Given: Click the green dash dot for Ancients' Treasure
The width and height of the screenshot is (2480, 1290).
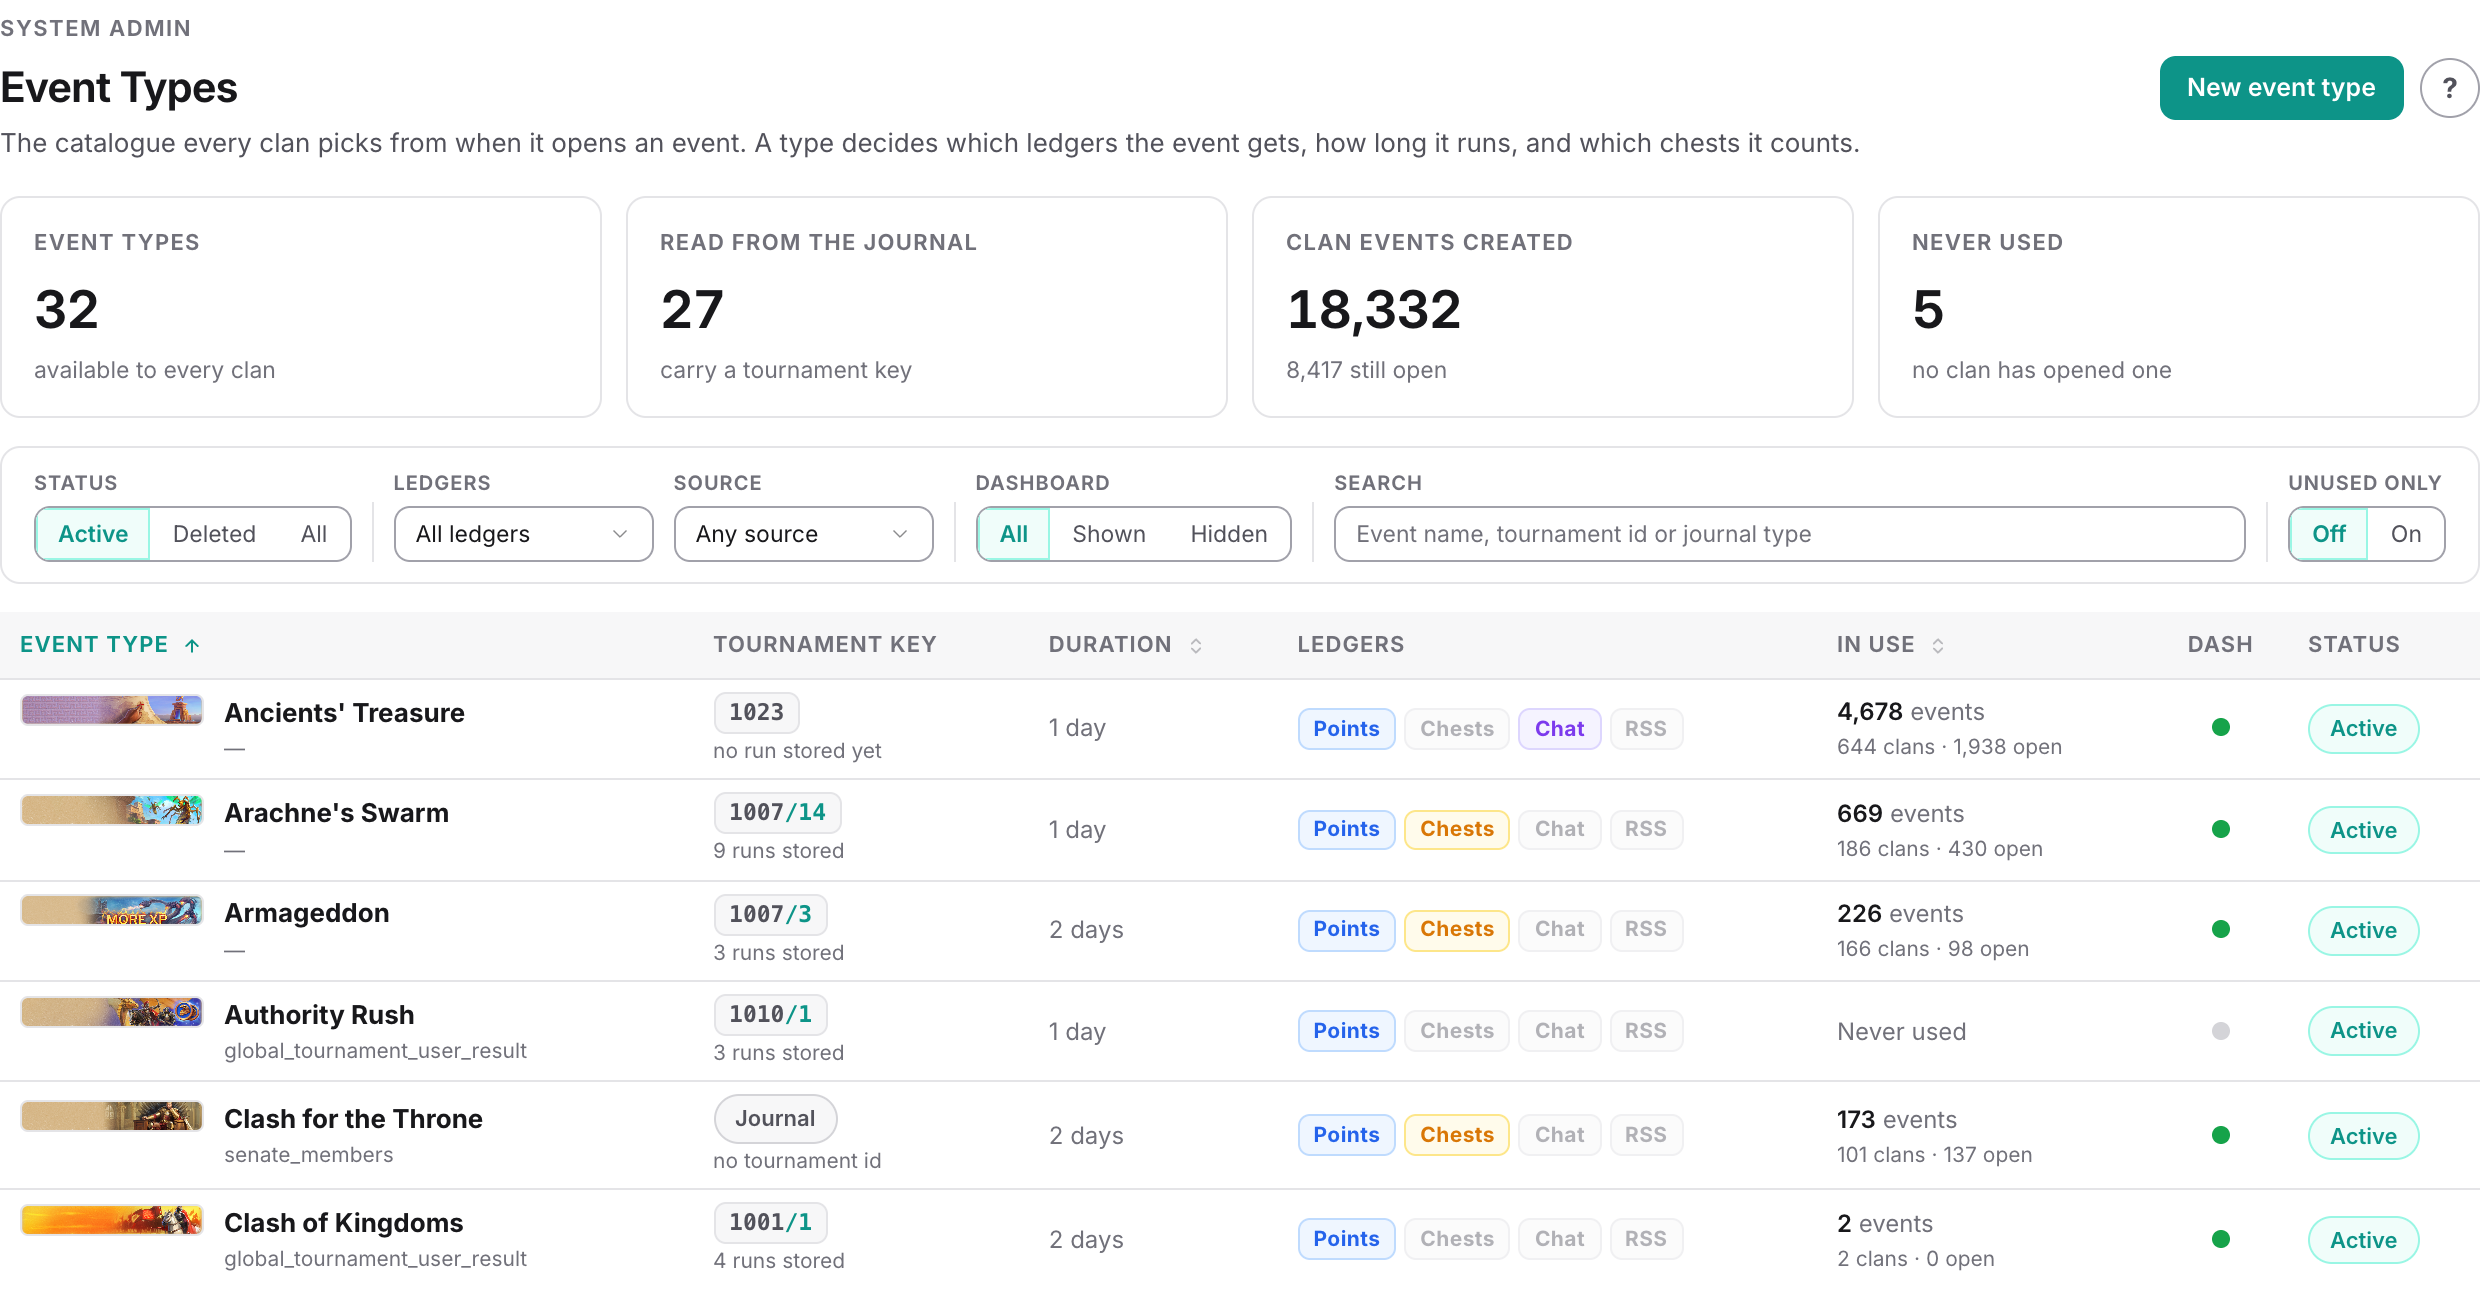Looking at the screenshot, I should 2221,727.
